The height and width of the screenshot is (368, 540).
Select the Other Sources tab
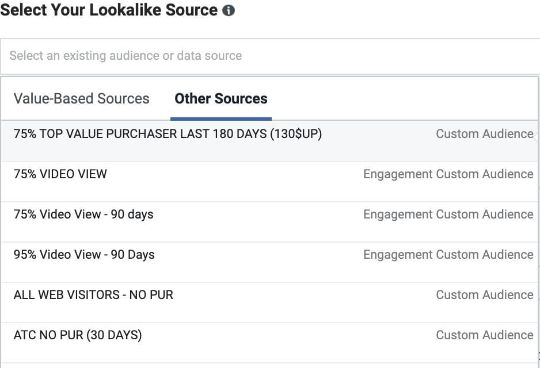click(x=221, y=98)
